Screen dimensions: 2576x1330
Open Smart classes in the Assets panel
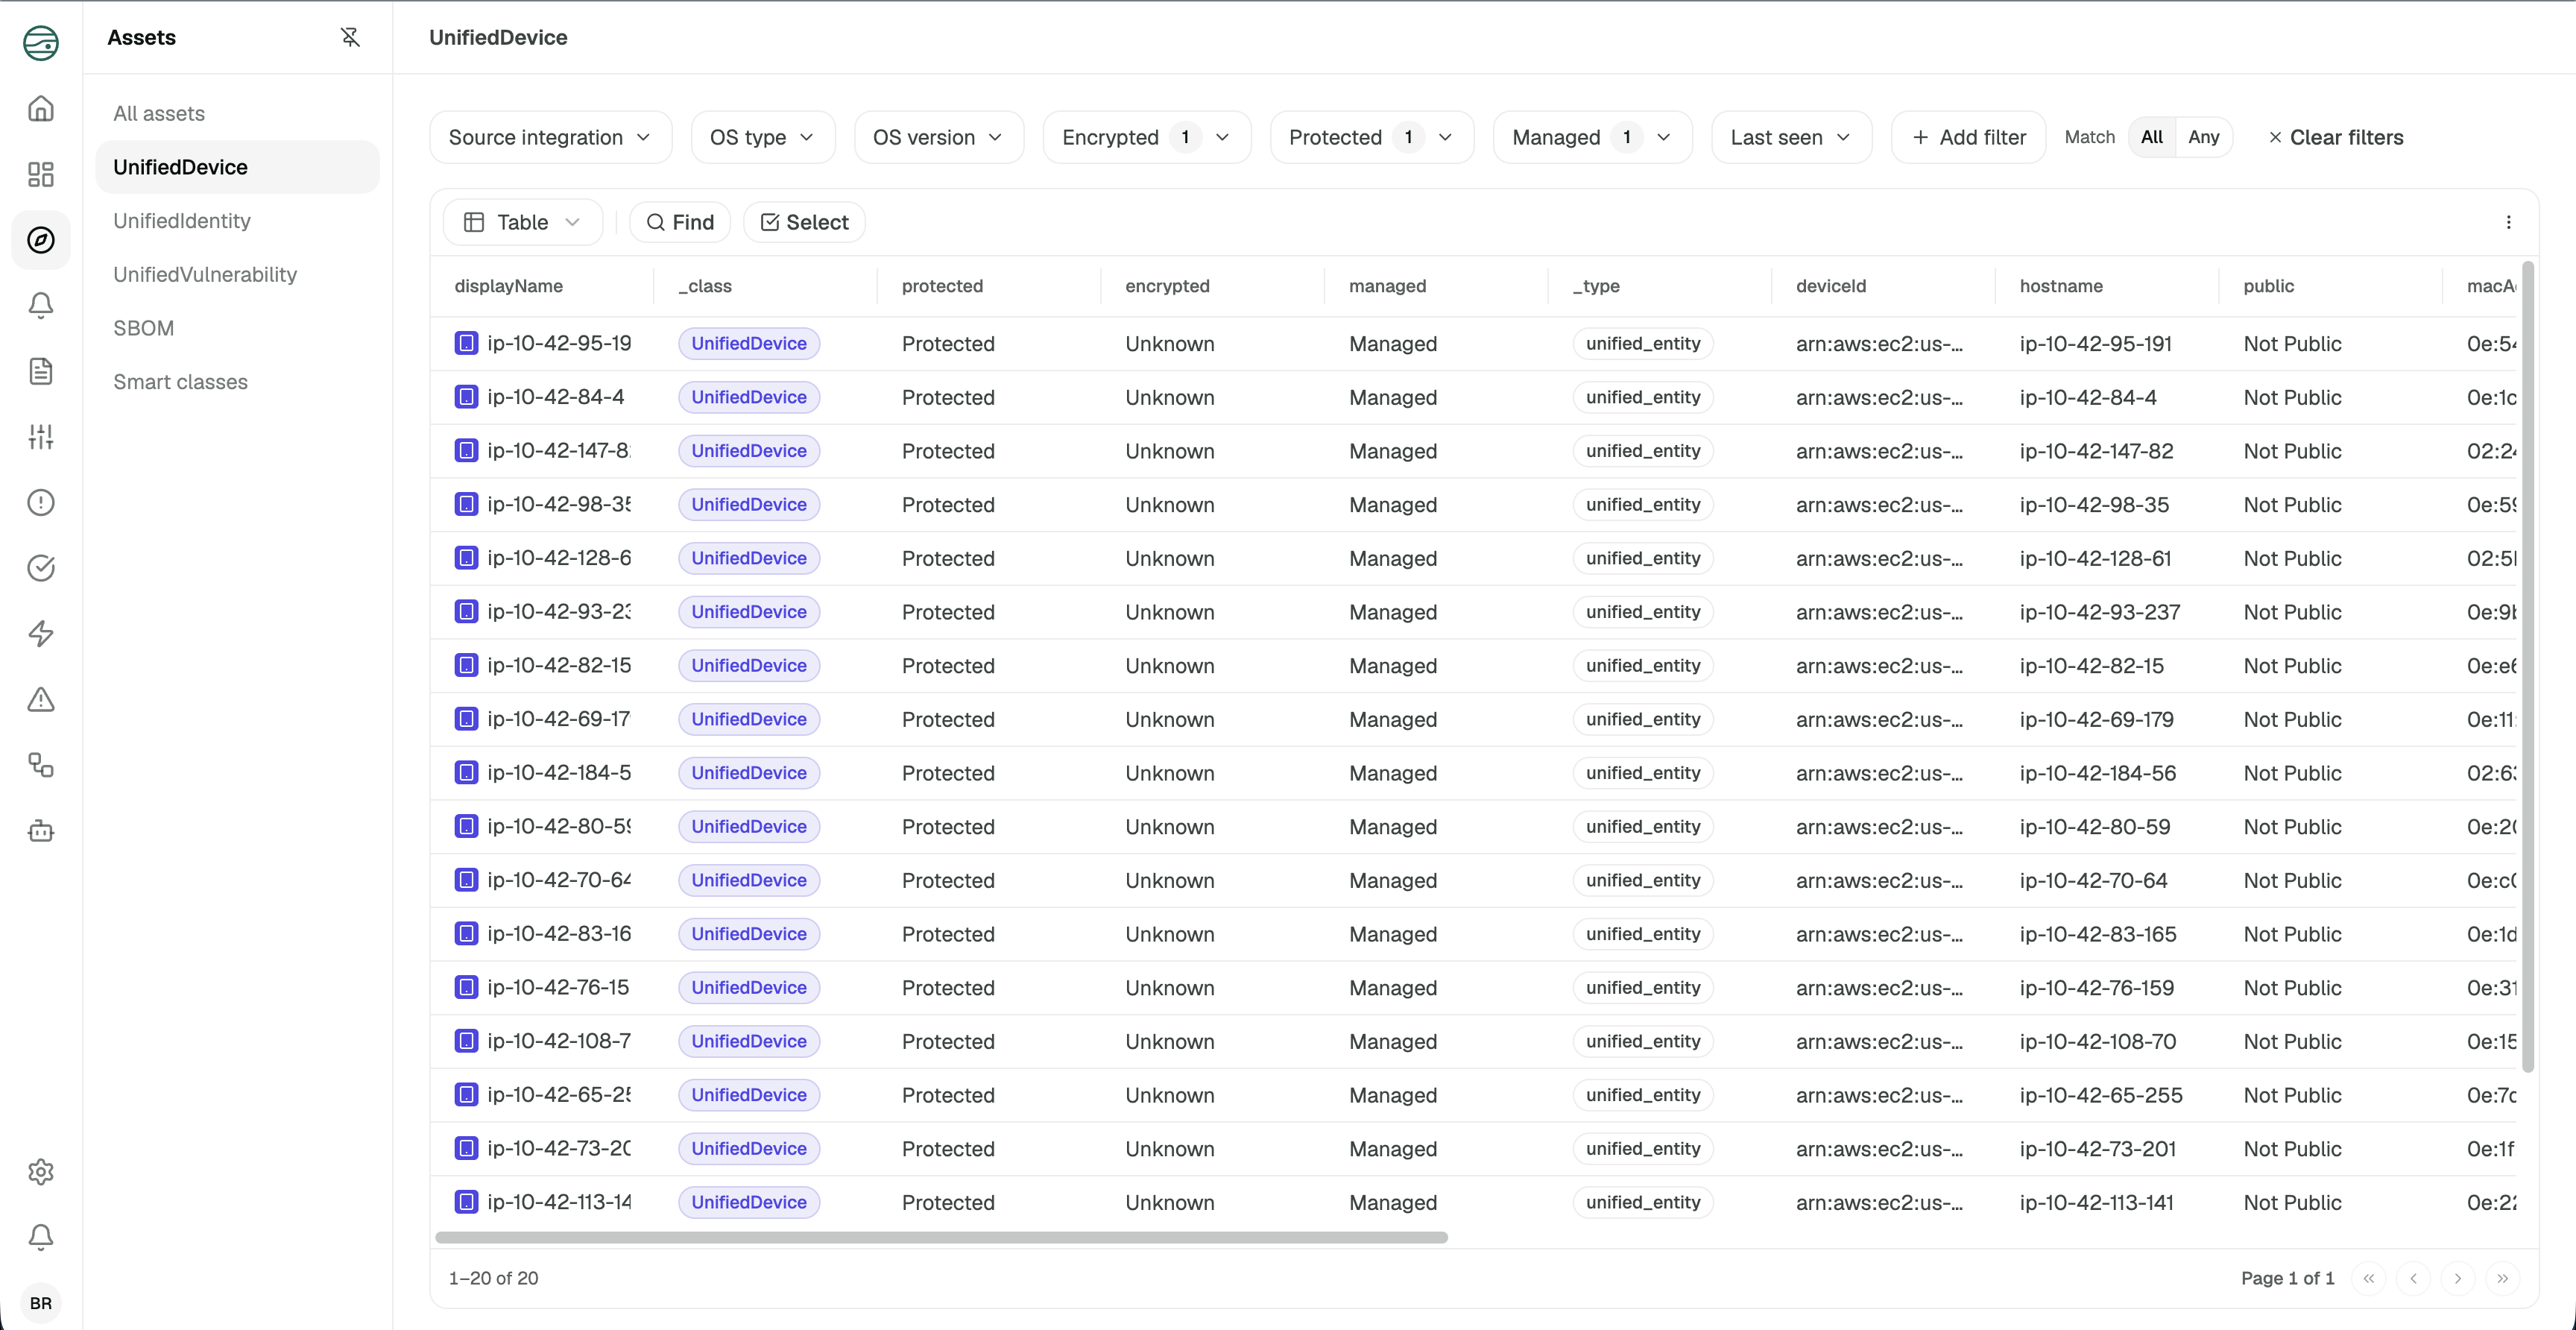(237, 382)
